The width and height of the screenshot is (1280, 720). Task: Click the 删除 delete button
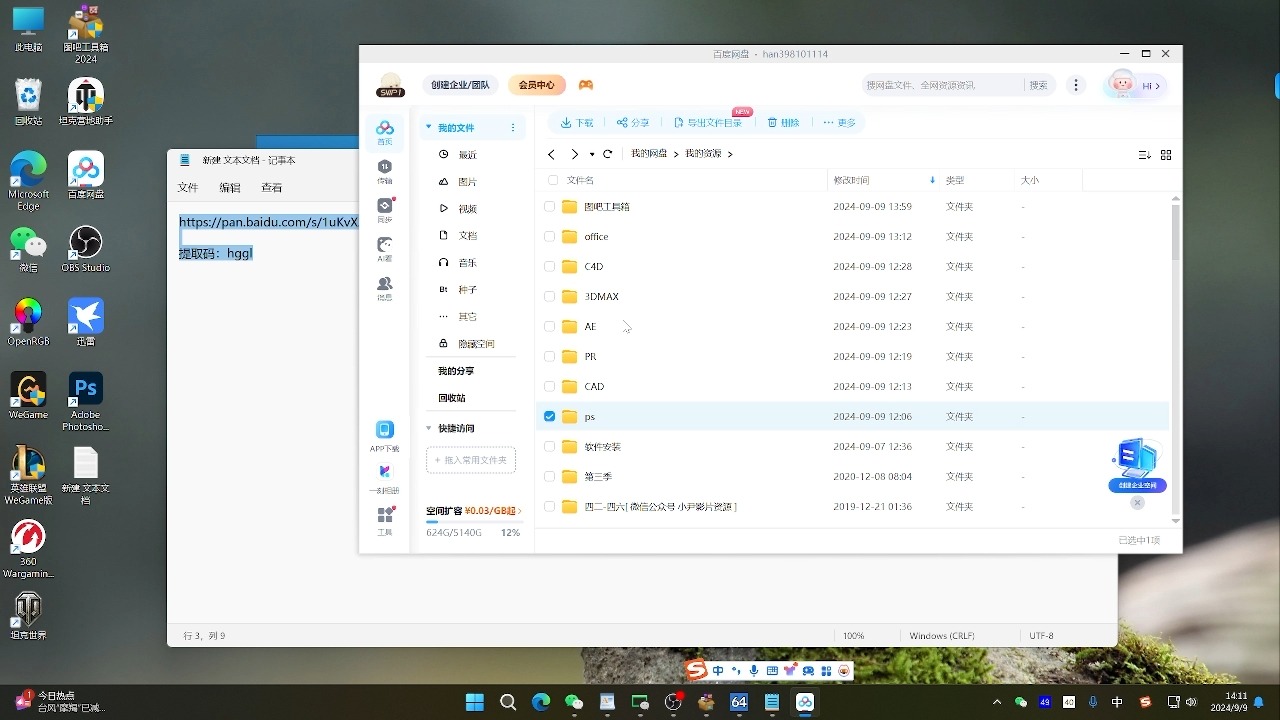pyautogui.click(x=783, y=123)
